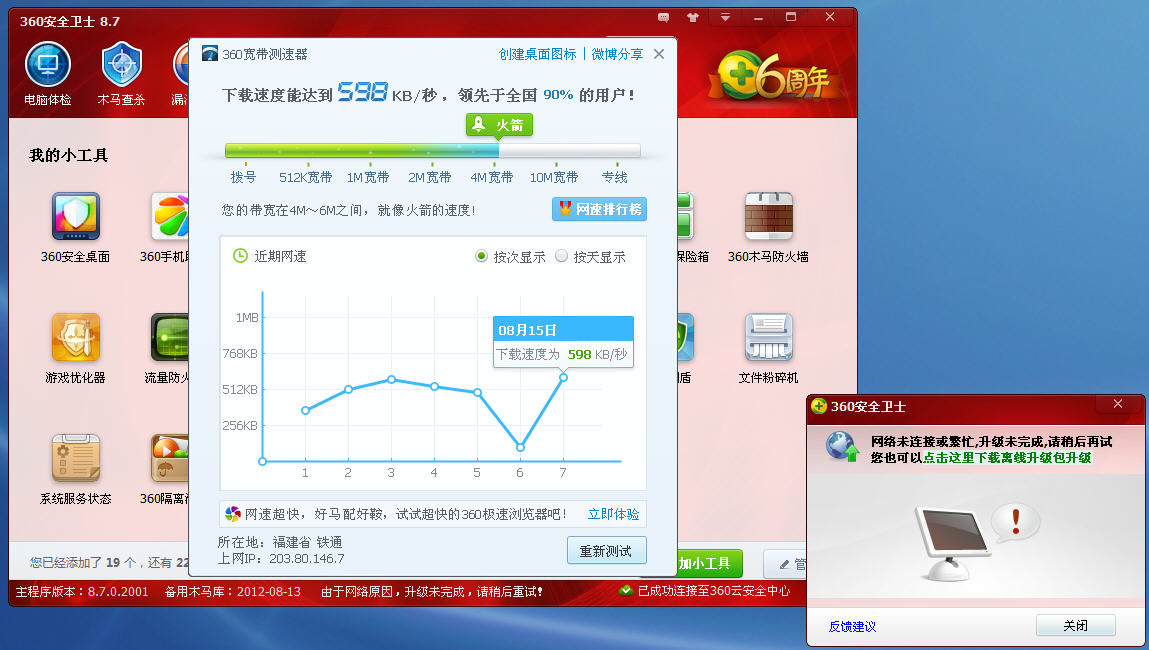
Task: Click the feedback speech bubble icon in title bar
Action: coord(663,17)
